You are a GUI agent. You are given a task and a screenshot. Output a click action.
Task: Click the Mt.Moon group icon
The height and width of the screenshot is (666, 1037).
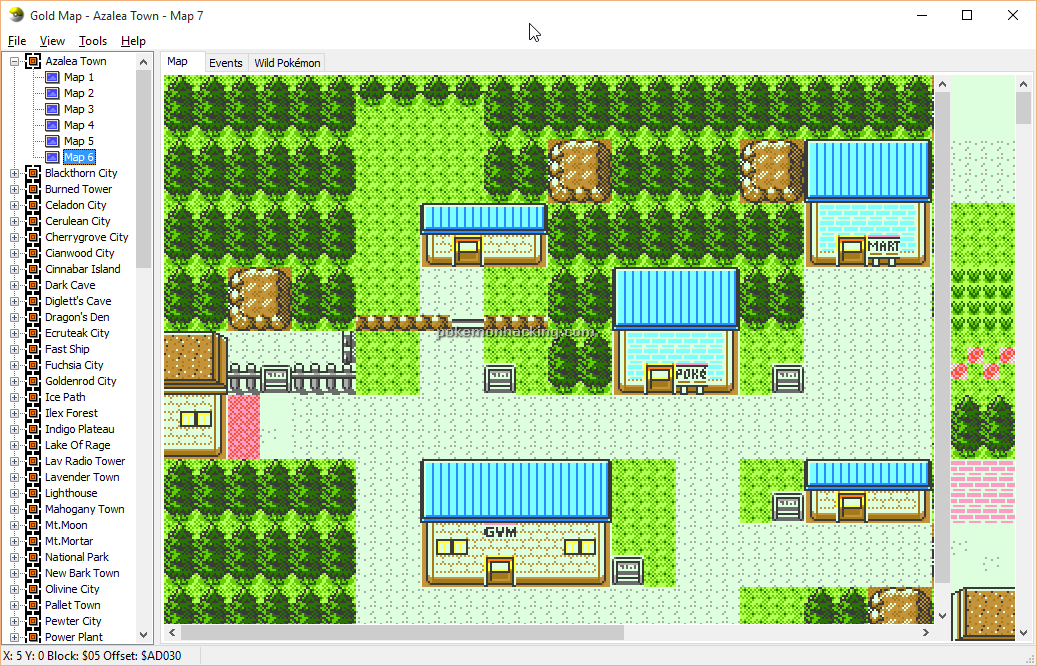coord(33,525)
